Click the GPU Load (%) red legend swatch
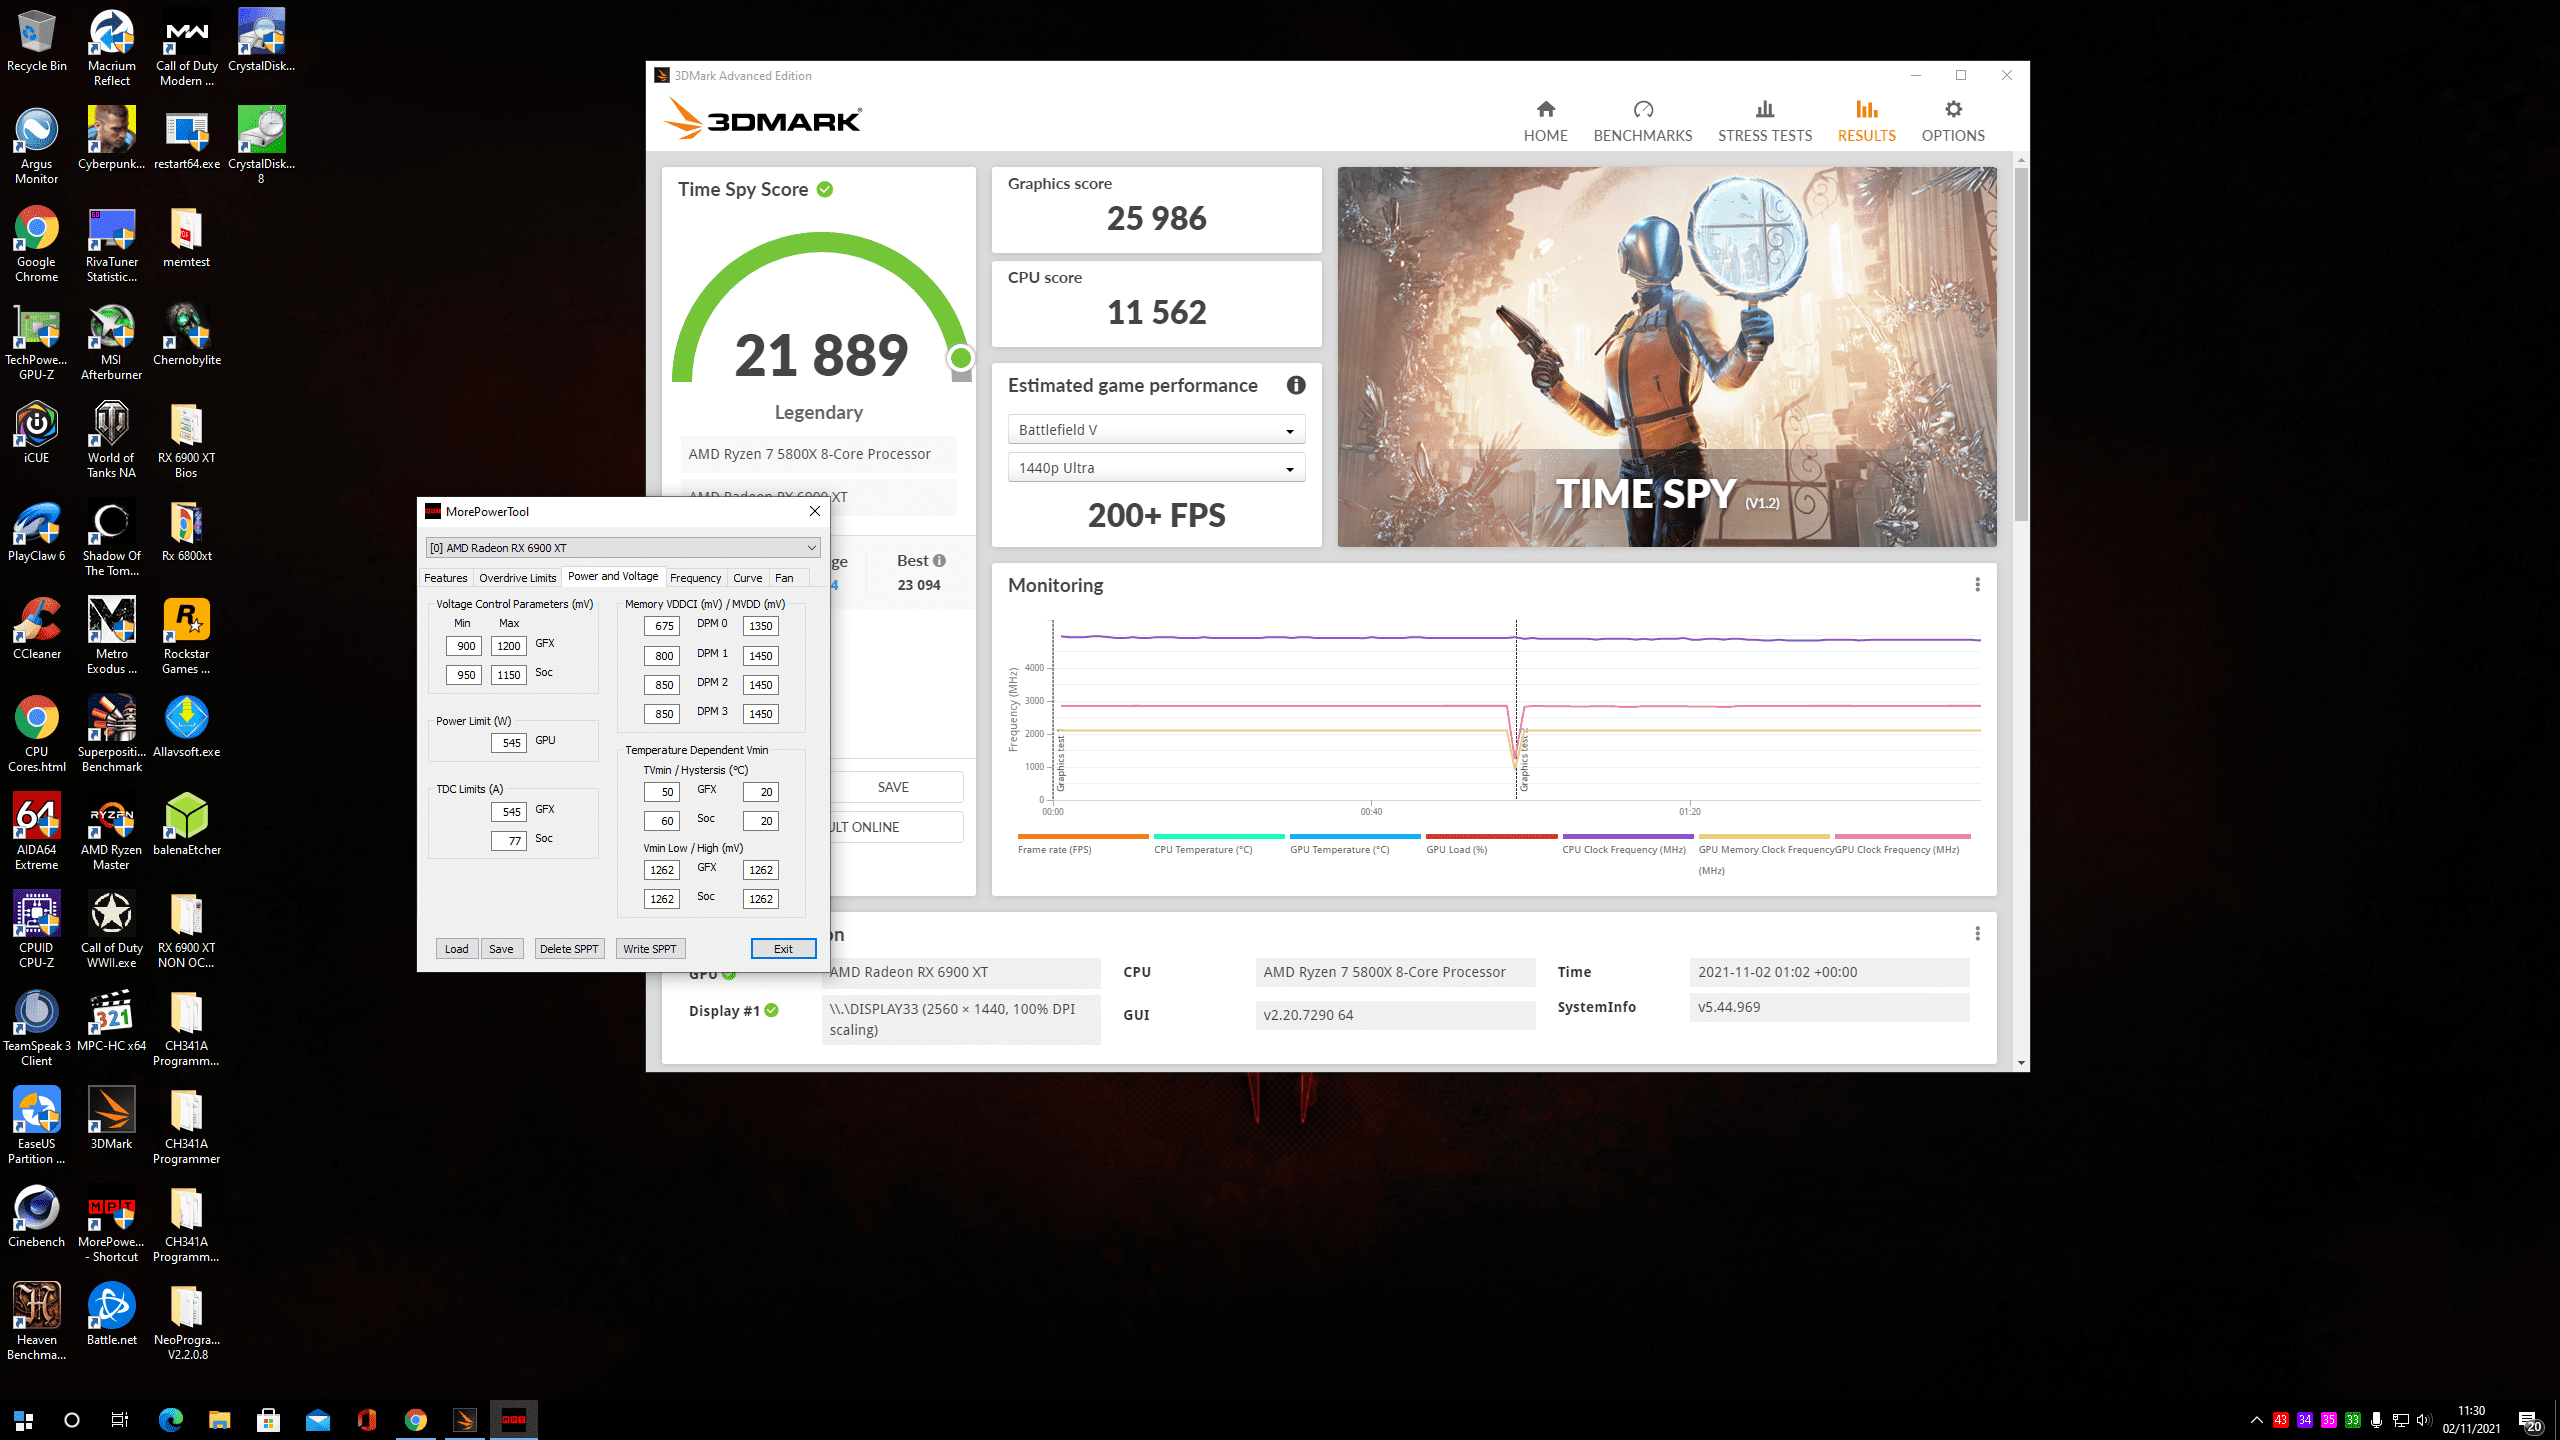The width and height of the screenshot is (2560, 1440). pos(1491,836)
